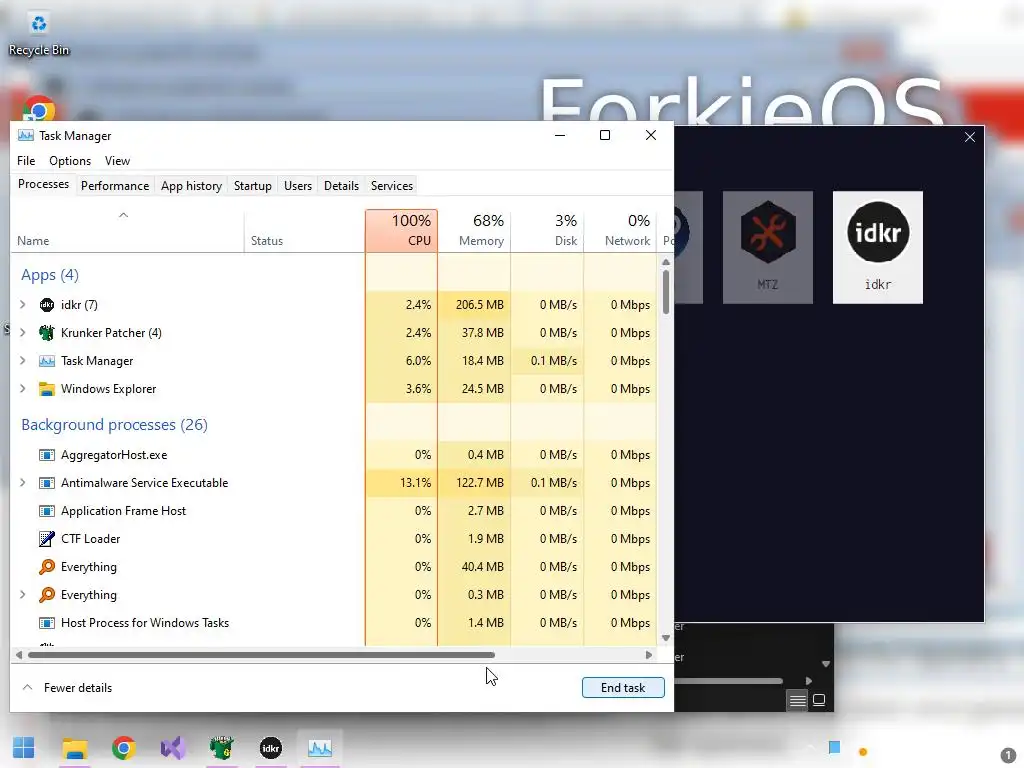Open Visual Studio from the taskbar
The height and width of the screenshot is (768, 1024).
tap(173, 748)
